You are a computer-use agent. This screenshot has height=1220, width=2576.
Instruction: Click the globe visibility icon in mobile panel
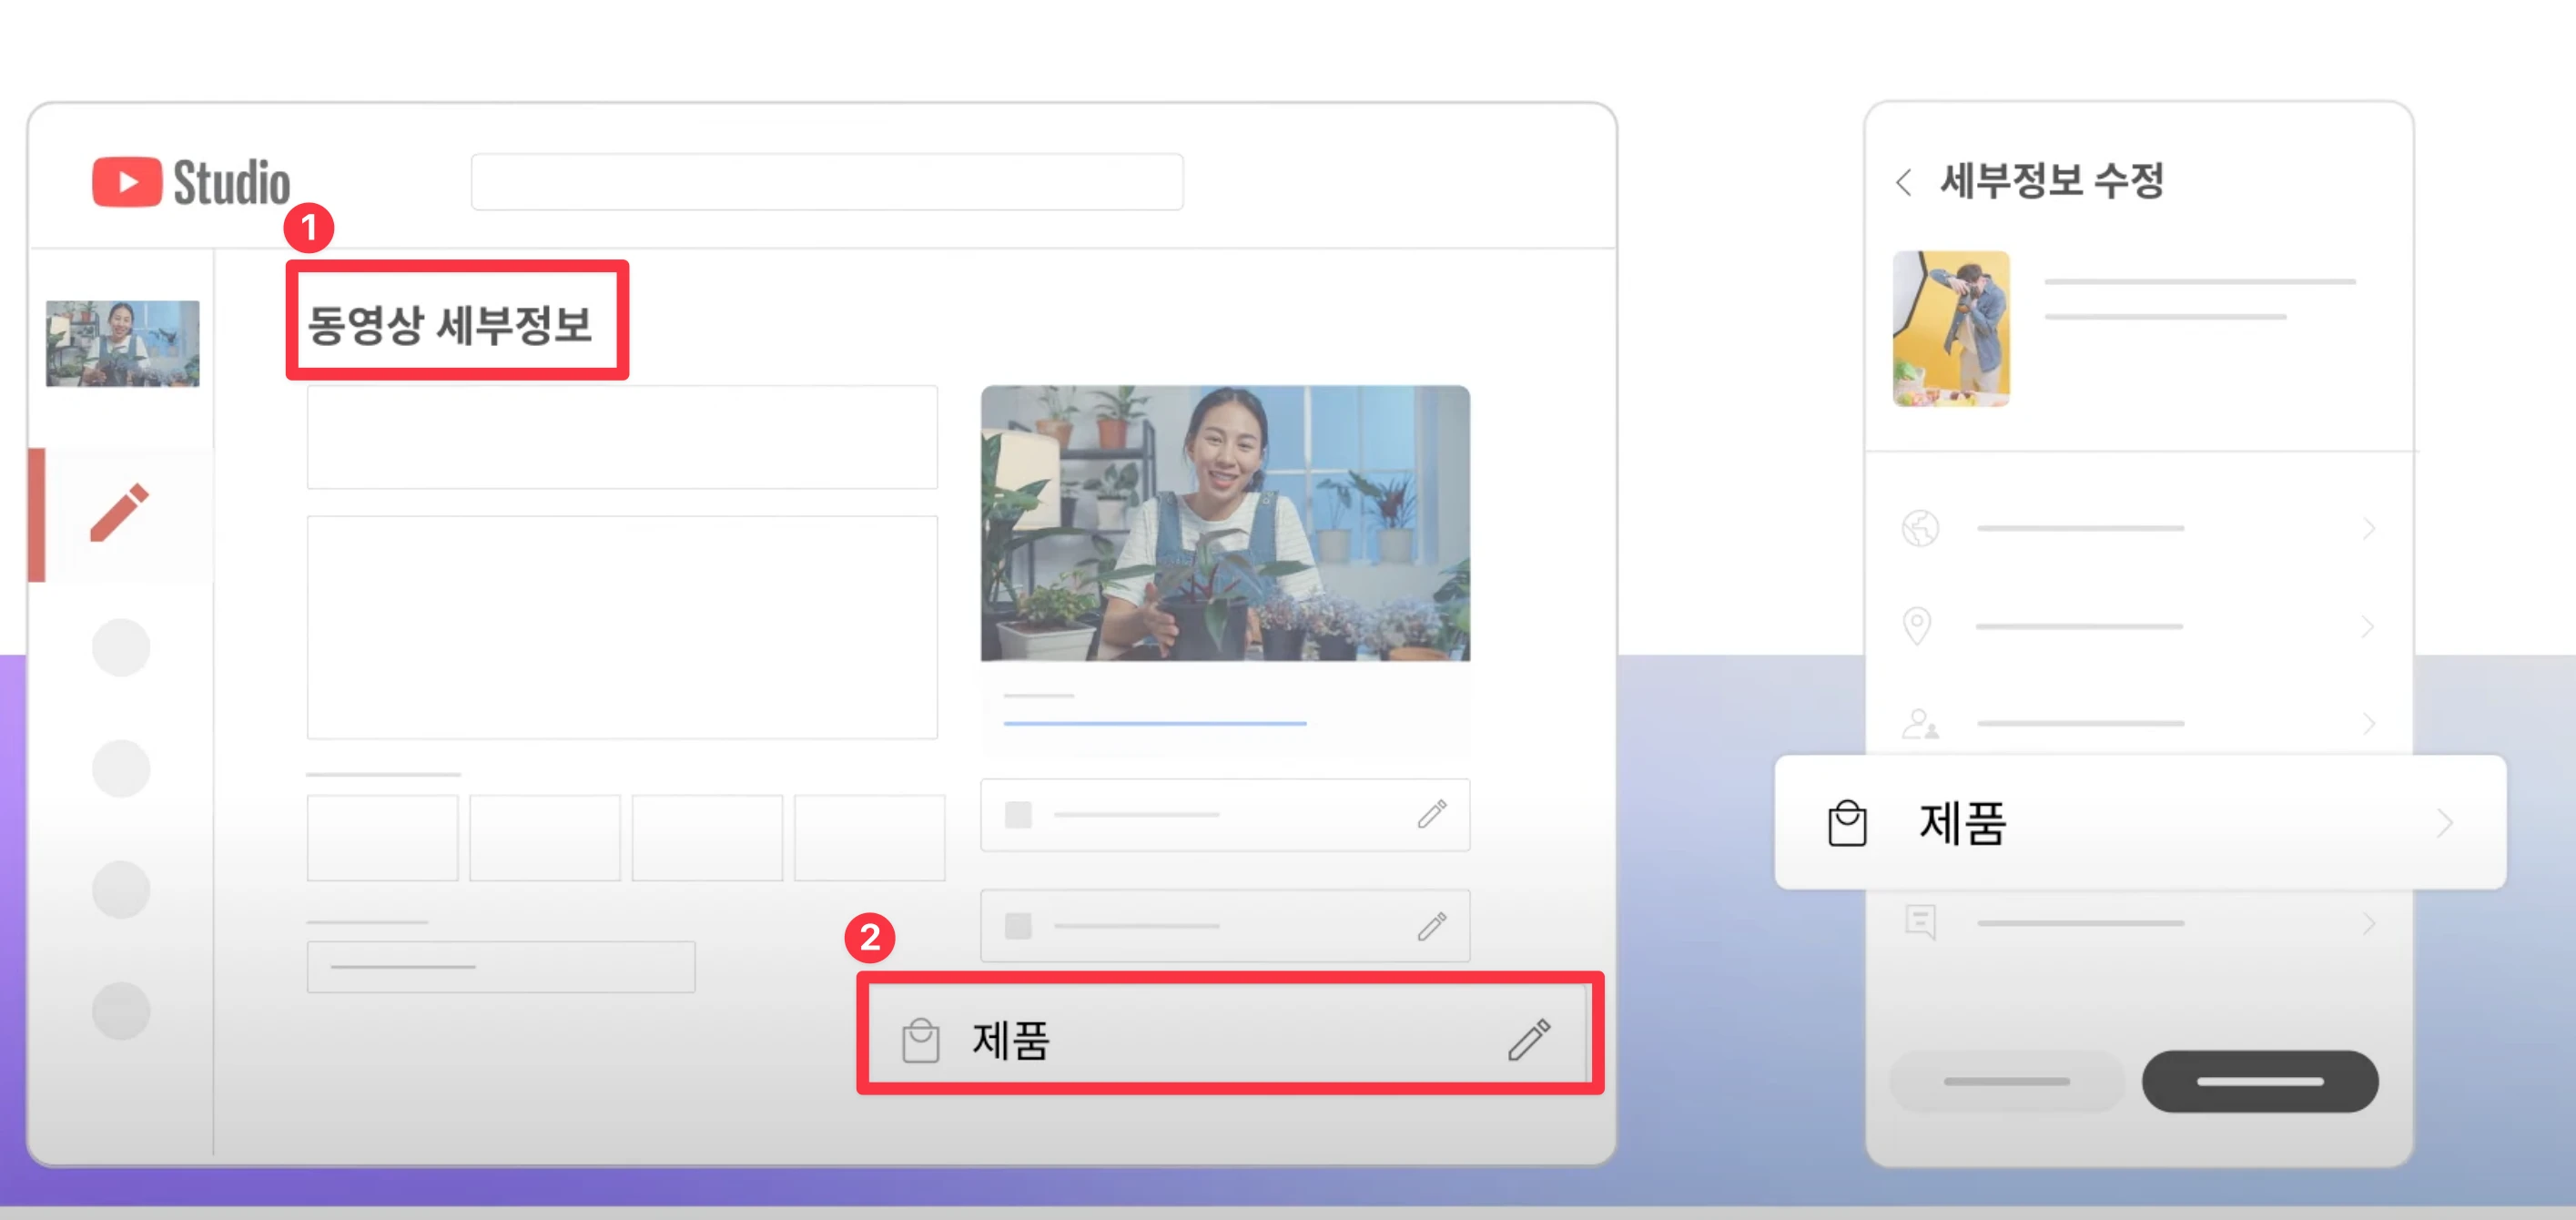point(1919,527)
